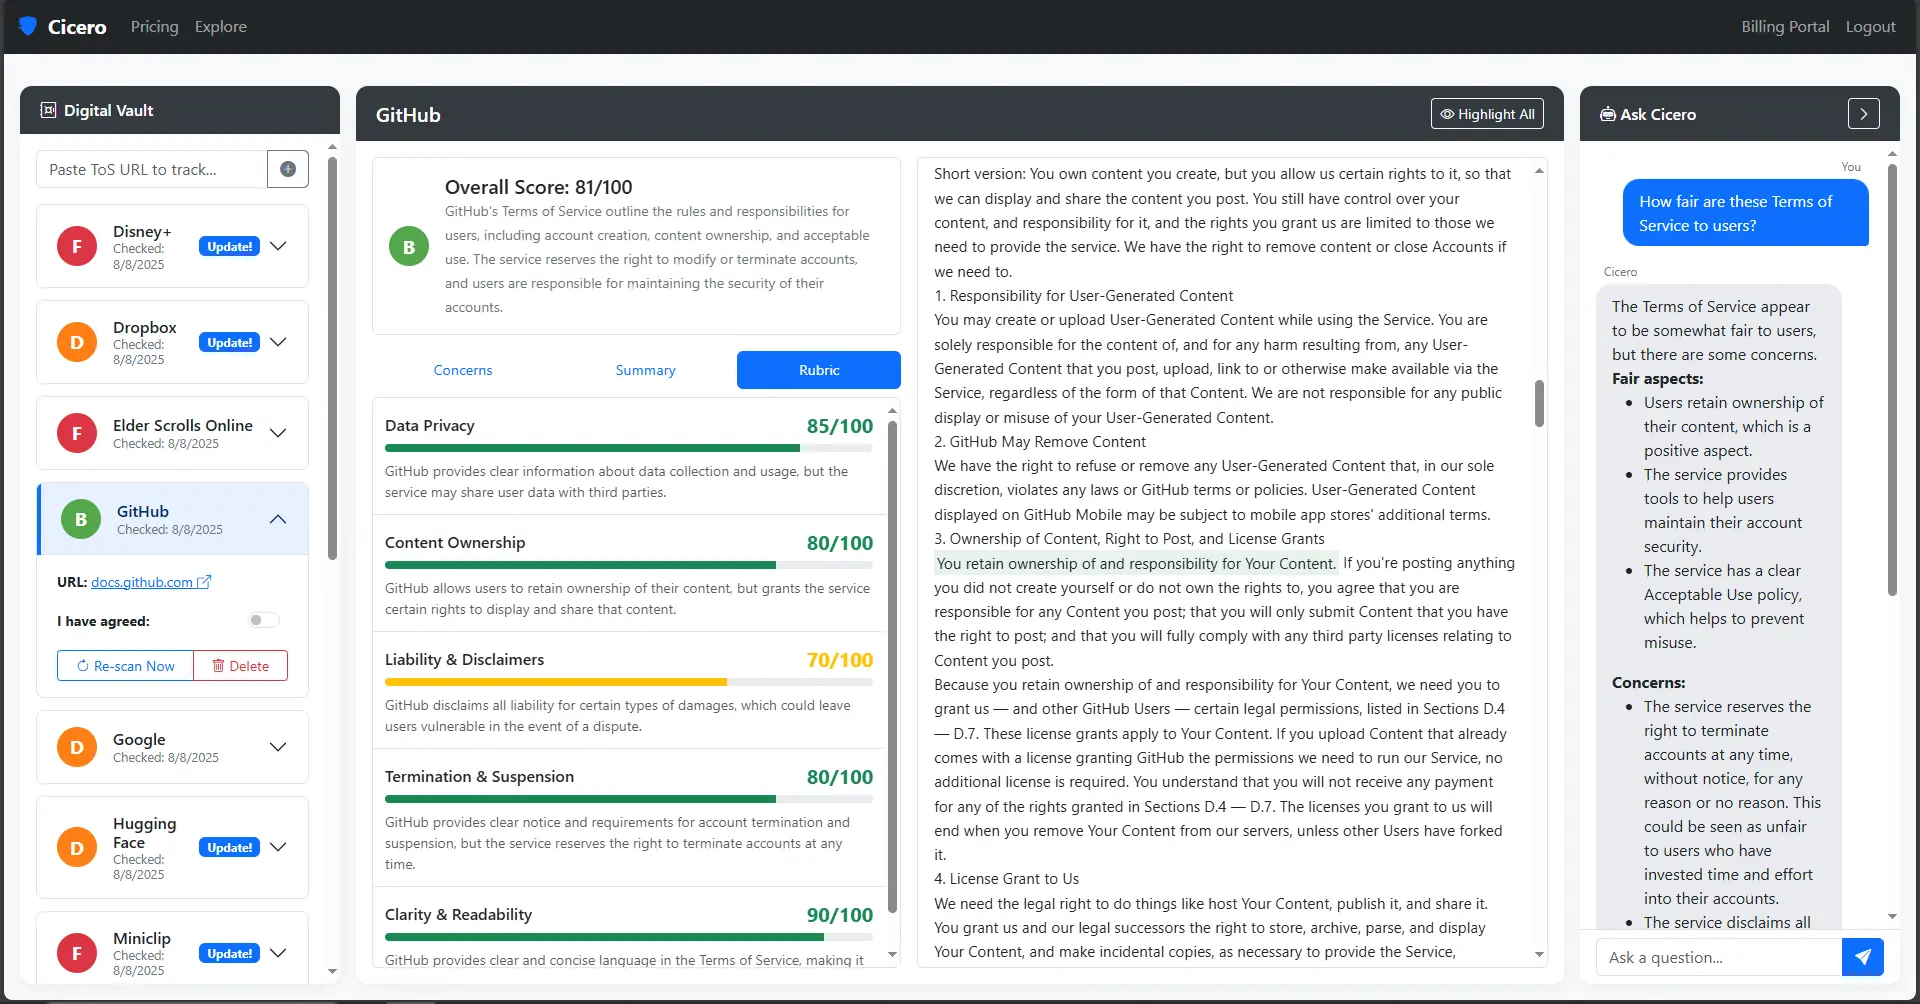Open external link icon beside docs.github.com
The image size is (1920, 1004).
click(204, 582)
